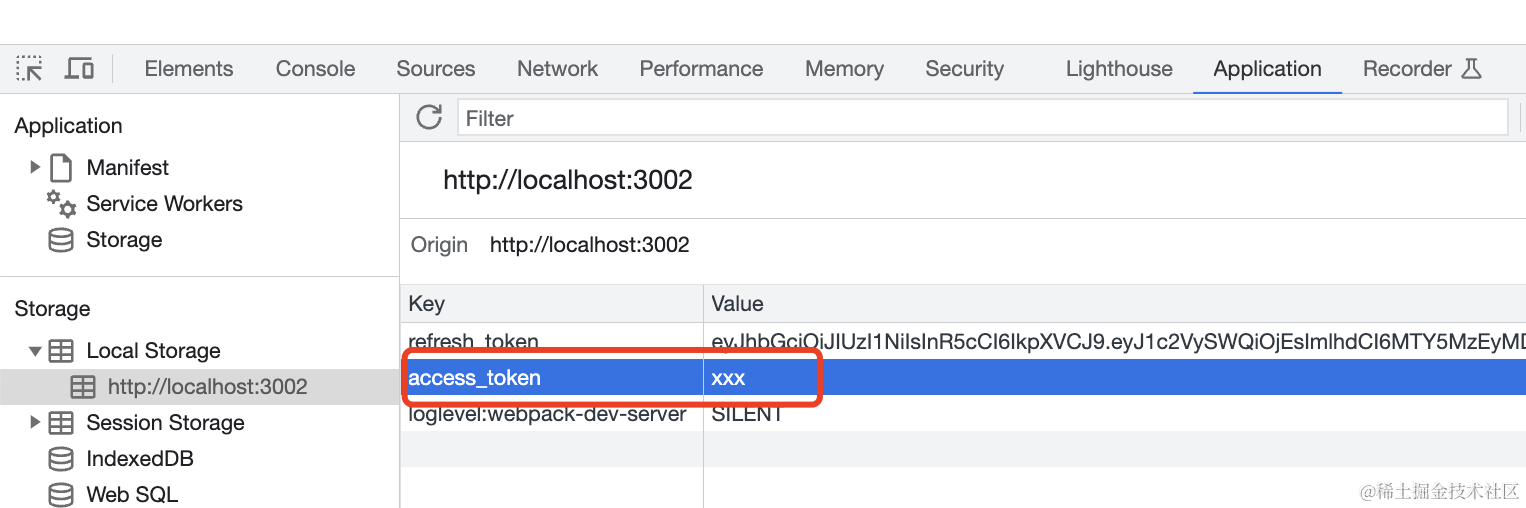Click the Filter input field
This screenshot has height=508, width=1526.
tap(980, 118)
